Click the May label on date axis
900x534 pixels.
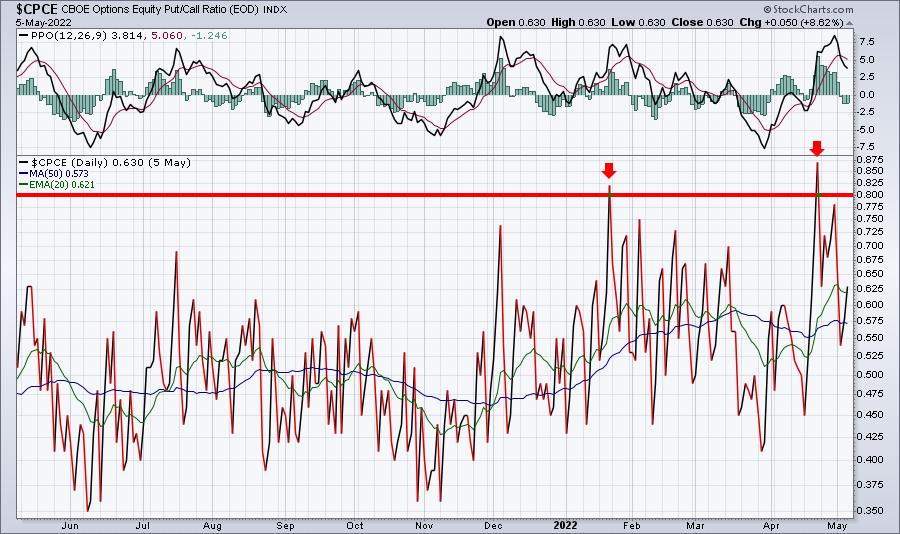(838, 525)
